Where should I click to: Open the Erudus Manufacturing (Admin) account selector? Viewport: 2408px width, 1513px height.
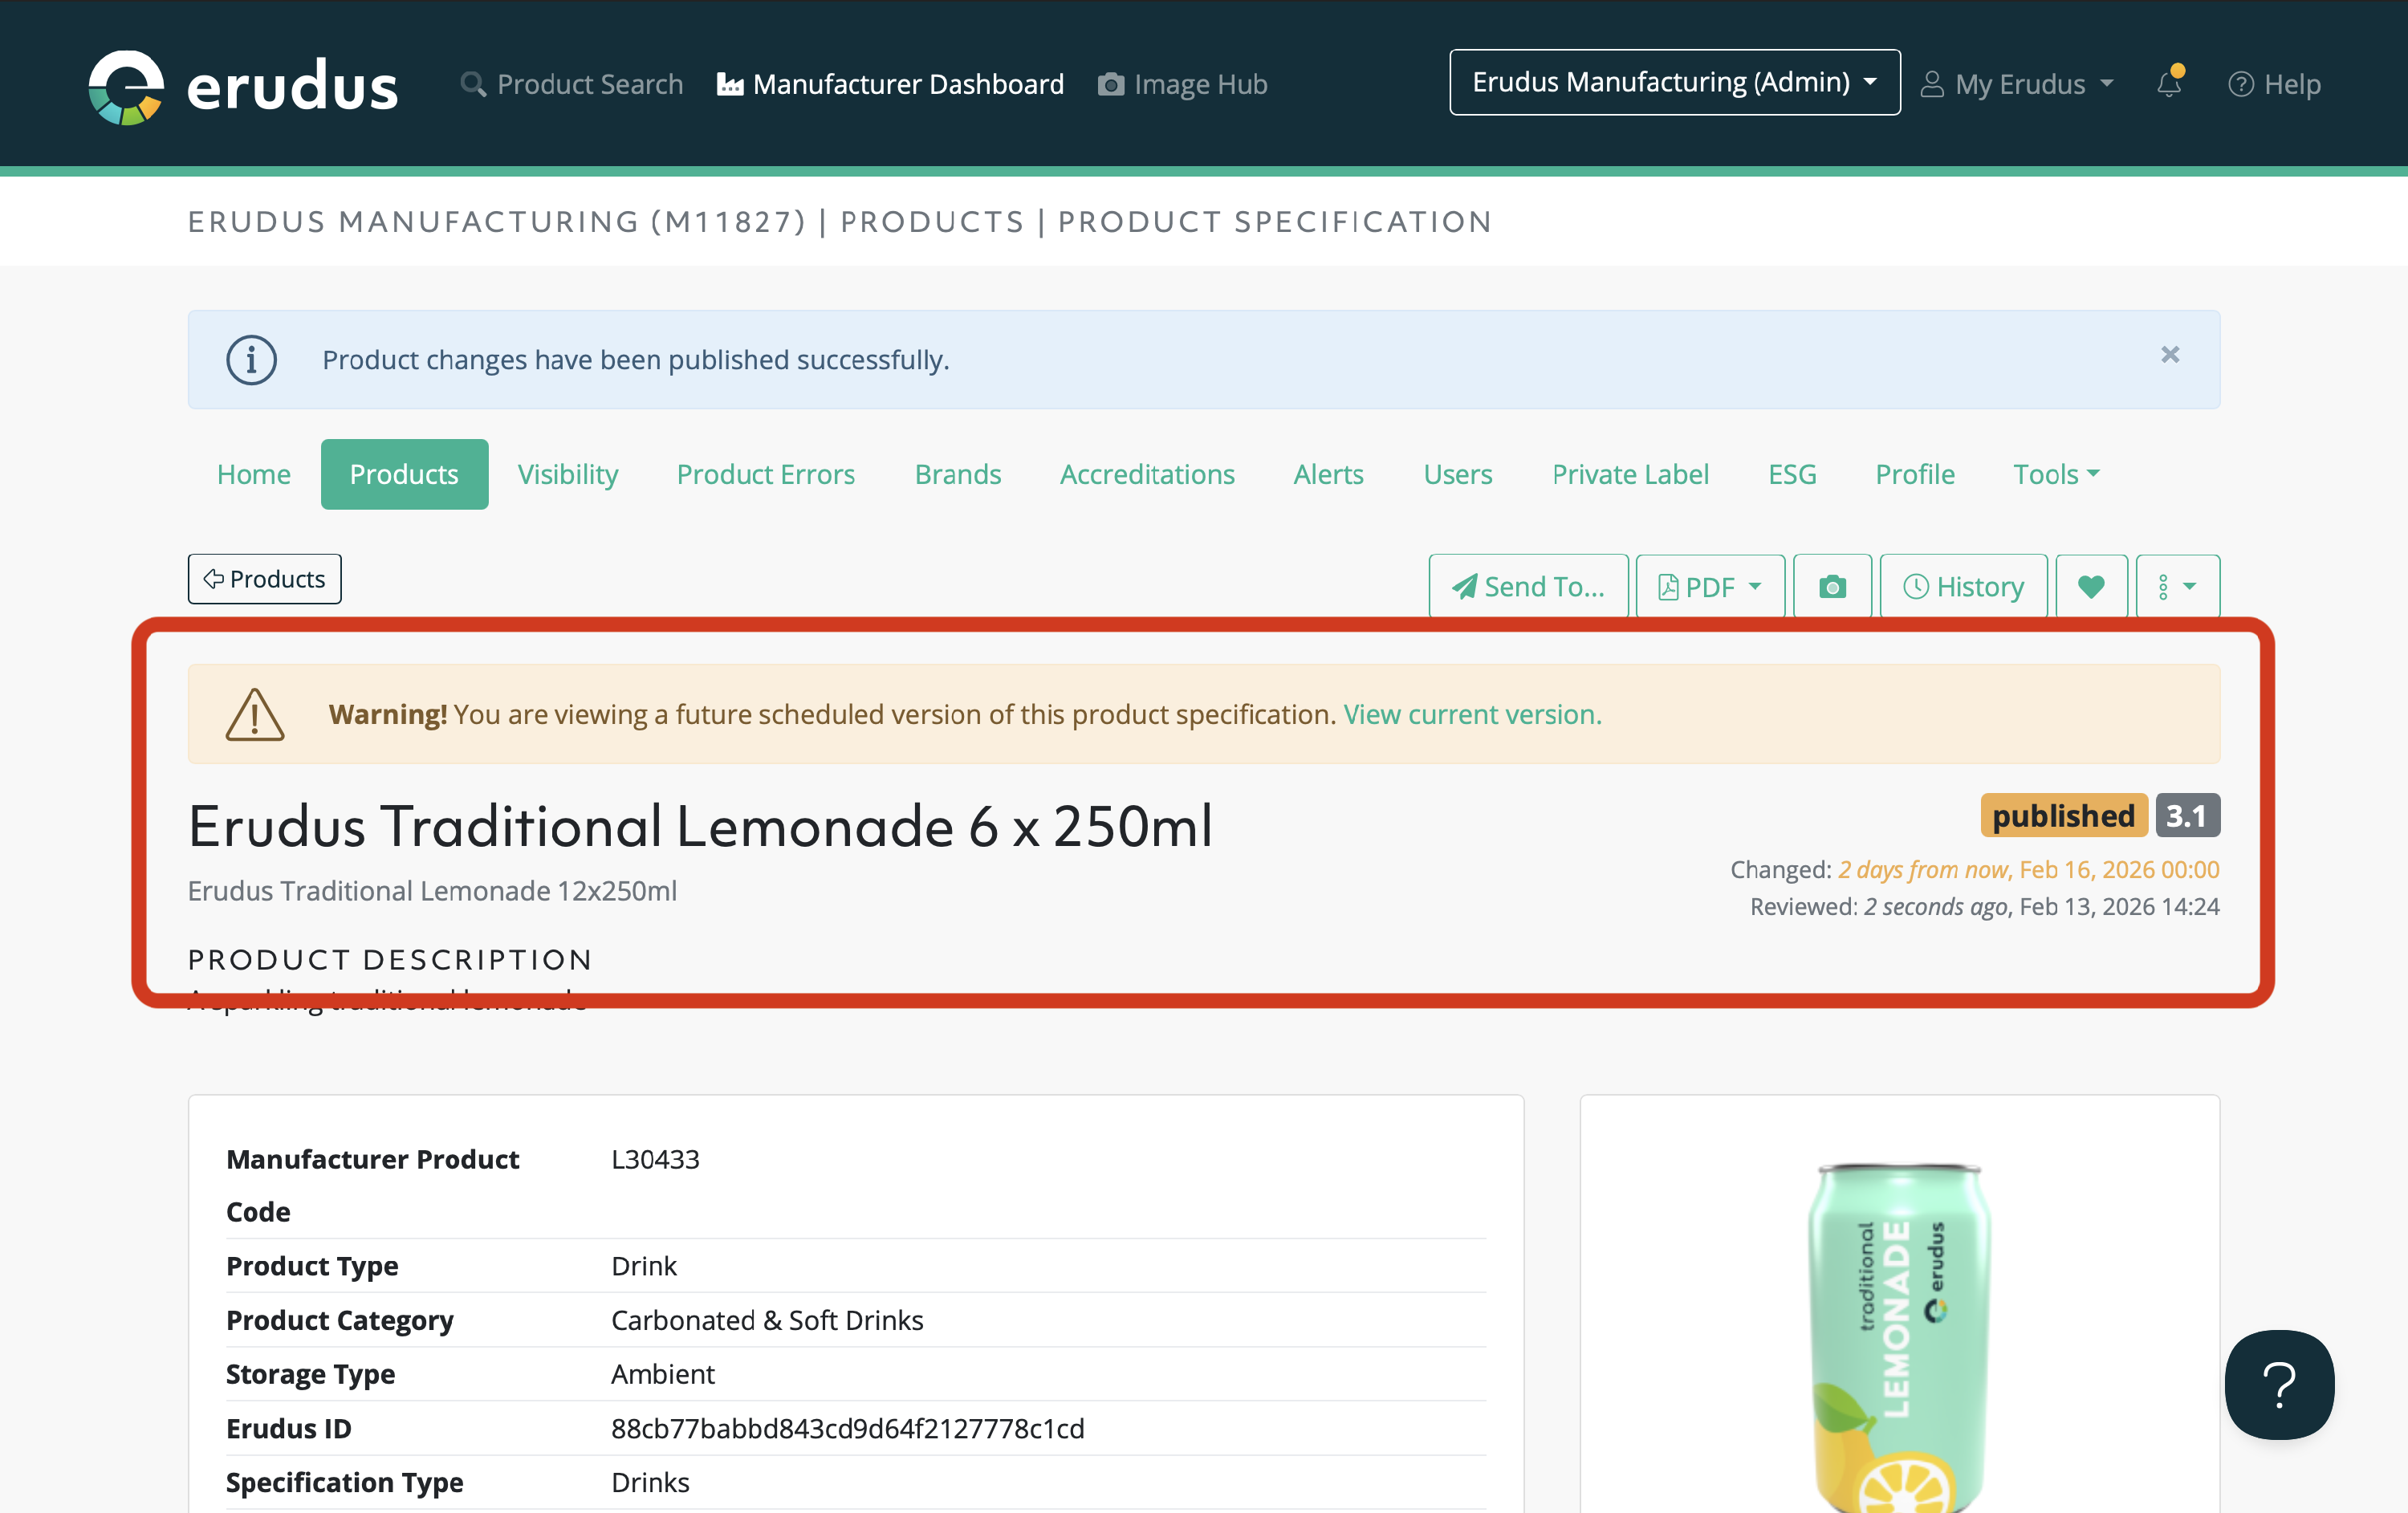1674,82
